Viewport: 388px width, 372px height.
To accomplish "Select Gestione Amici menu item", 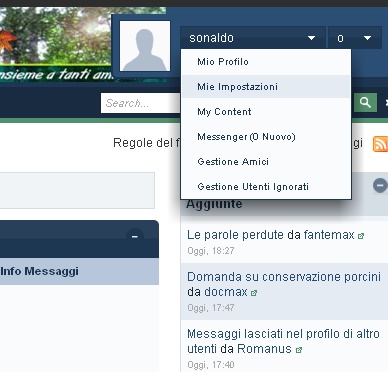I will point(233,162).
